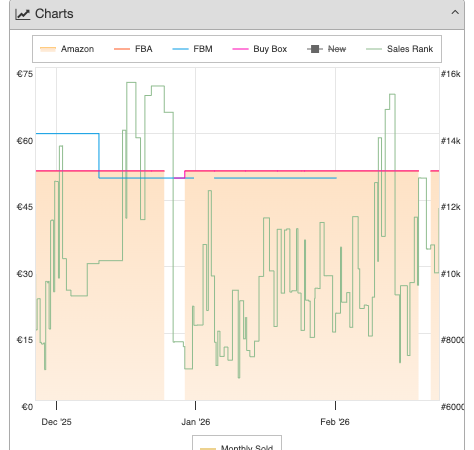Click the New legend square marker
The width and height of the screenshot is (474, 450).
tap(315, 49)
